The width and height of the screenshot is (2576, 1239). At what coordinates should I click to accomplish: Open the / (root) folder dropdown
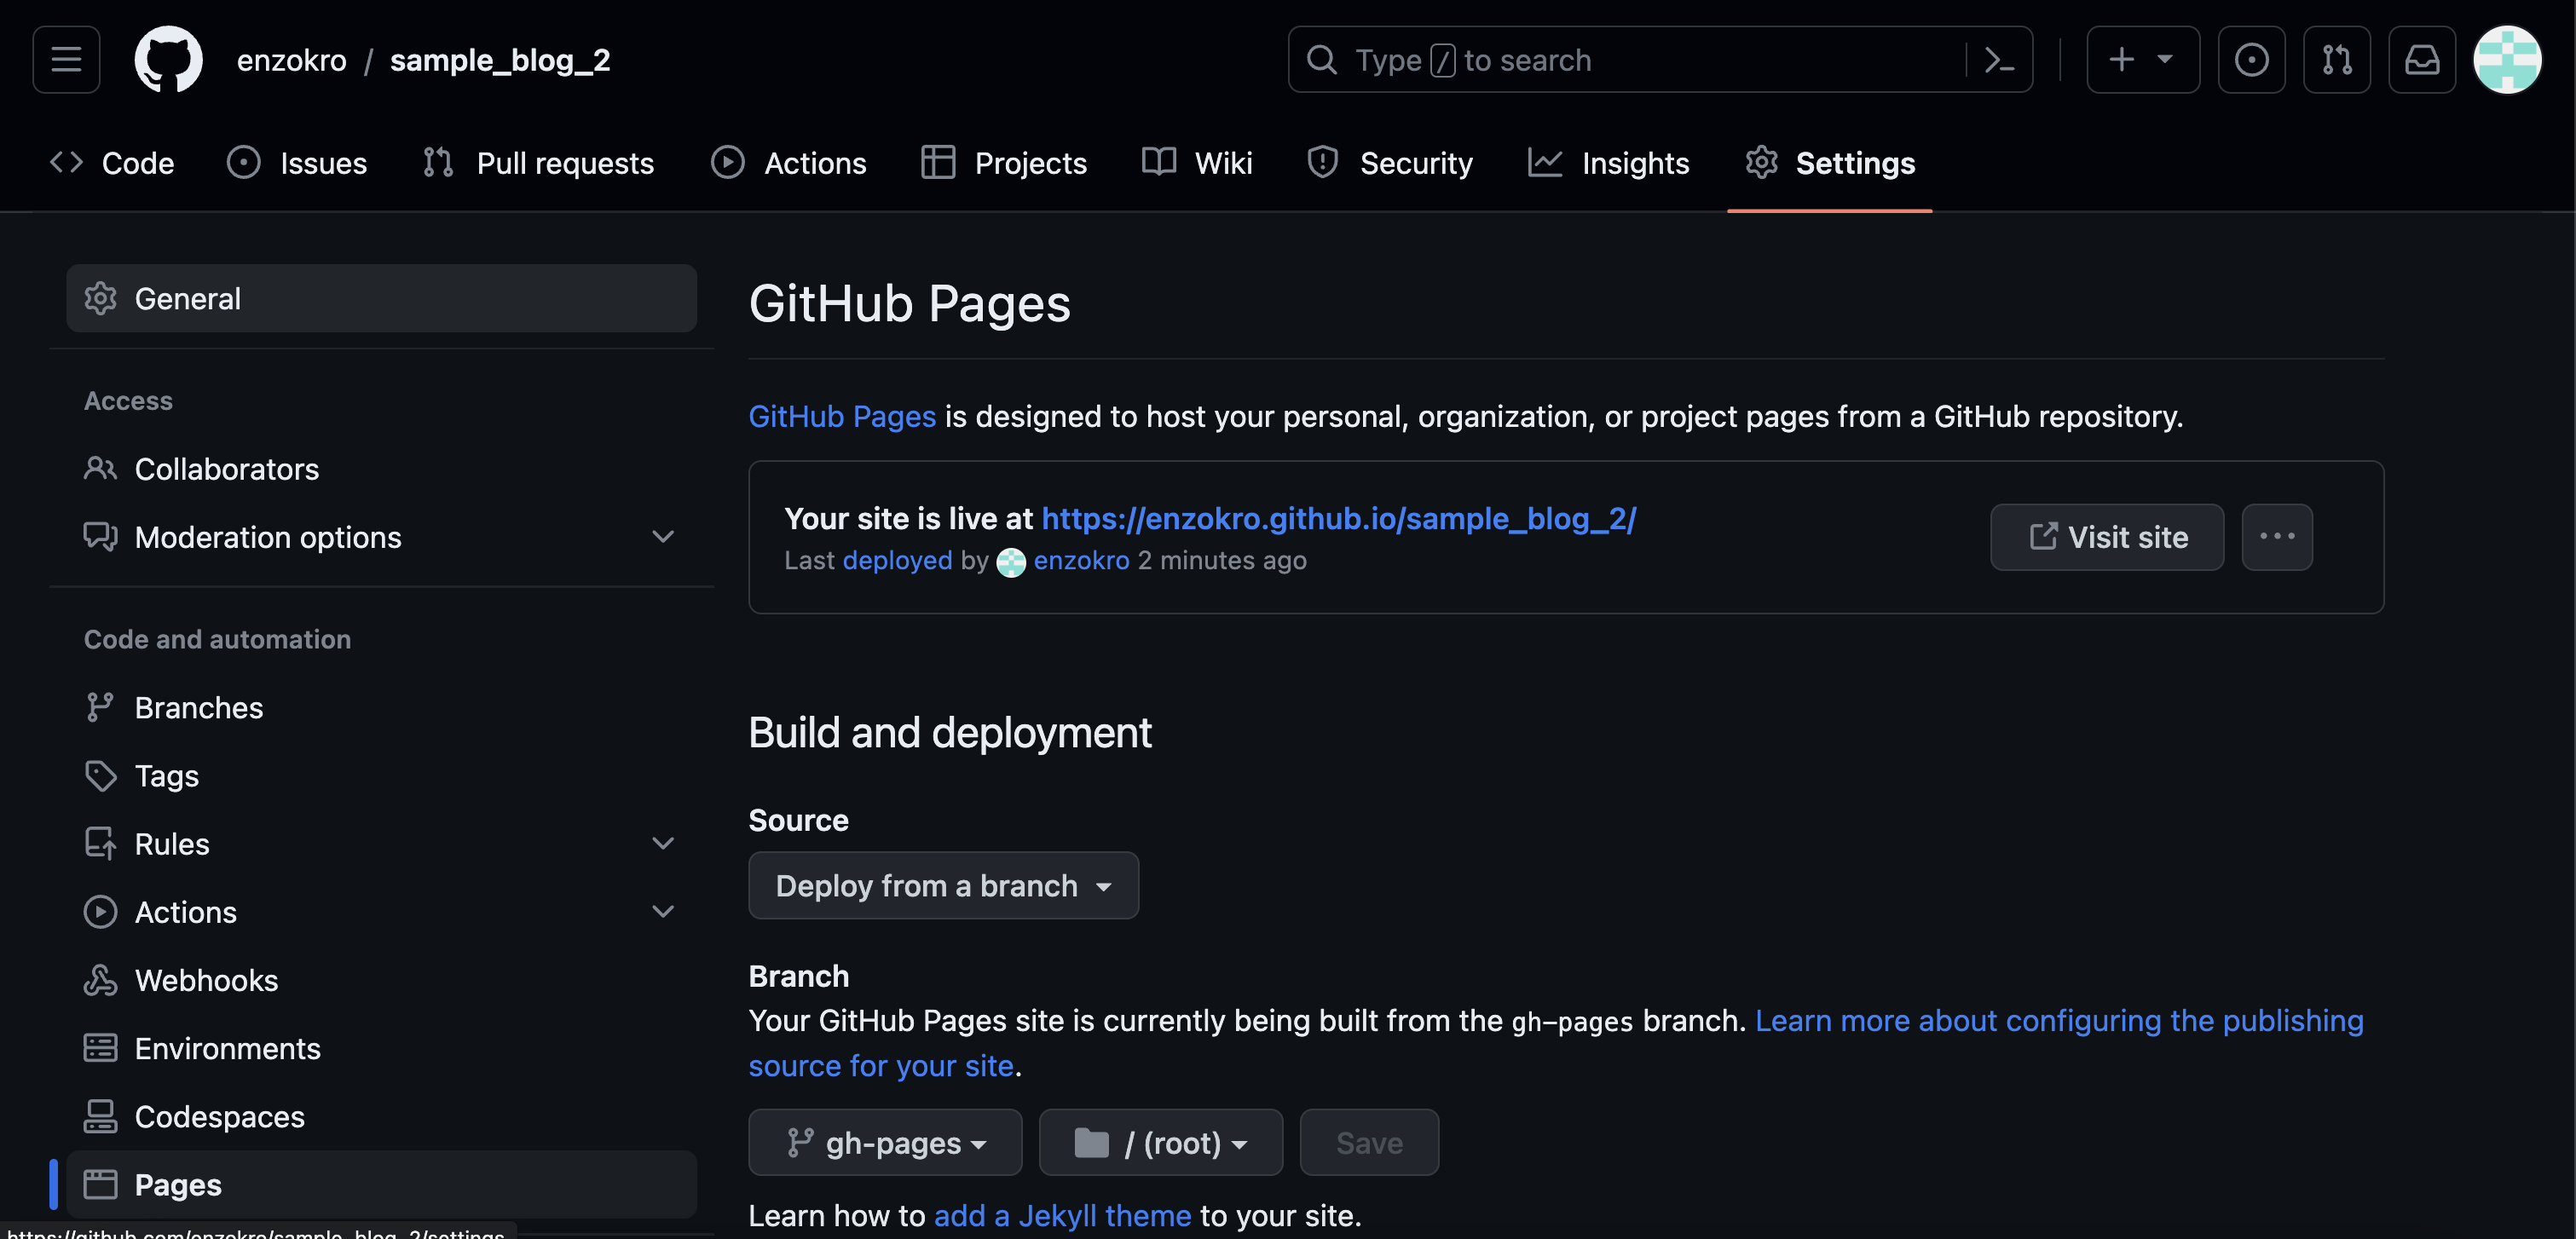point(1160,1142)
